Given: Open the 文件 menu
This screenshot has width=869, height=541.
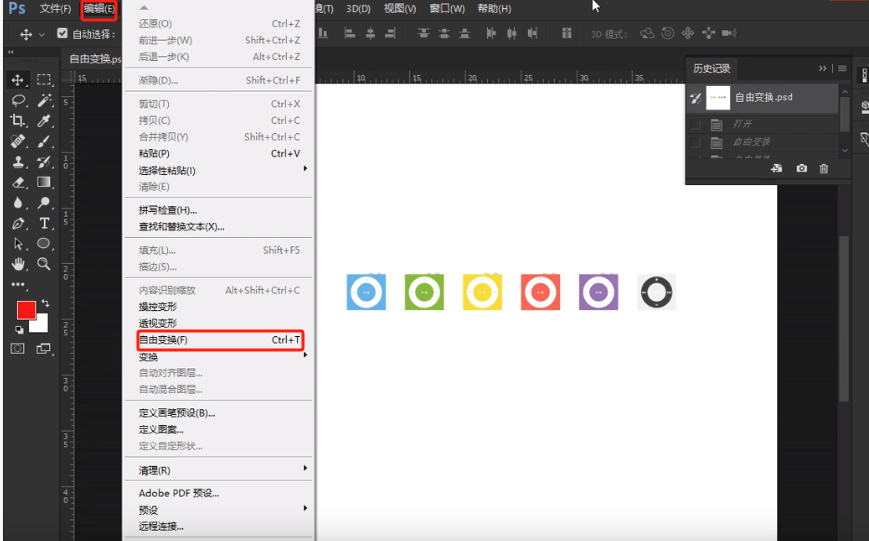Looking at the screenshot, I should tap(55, 9).
